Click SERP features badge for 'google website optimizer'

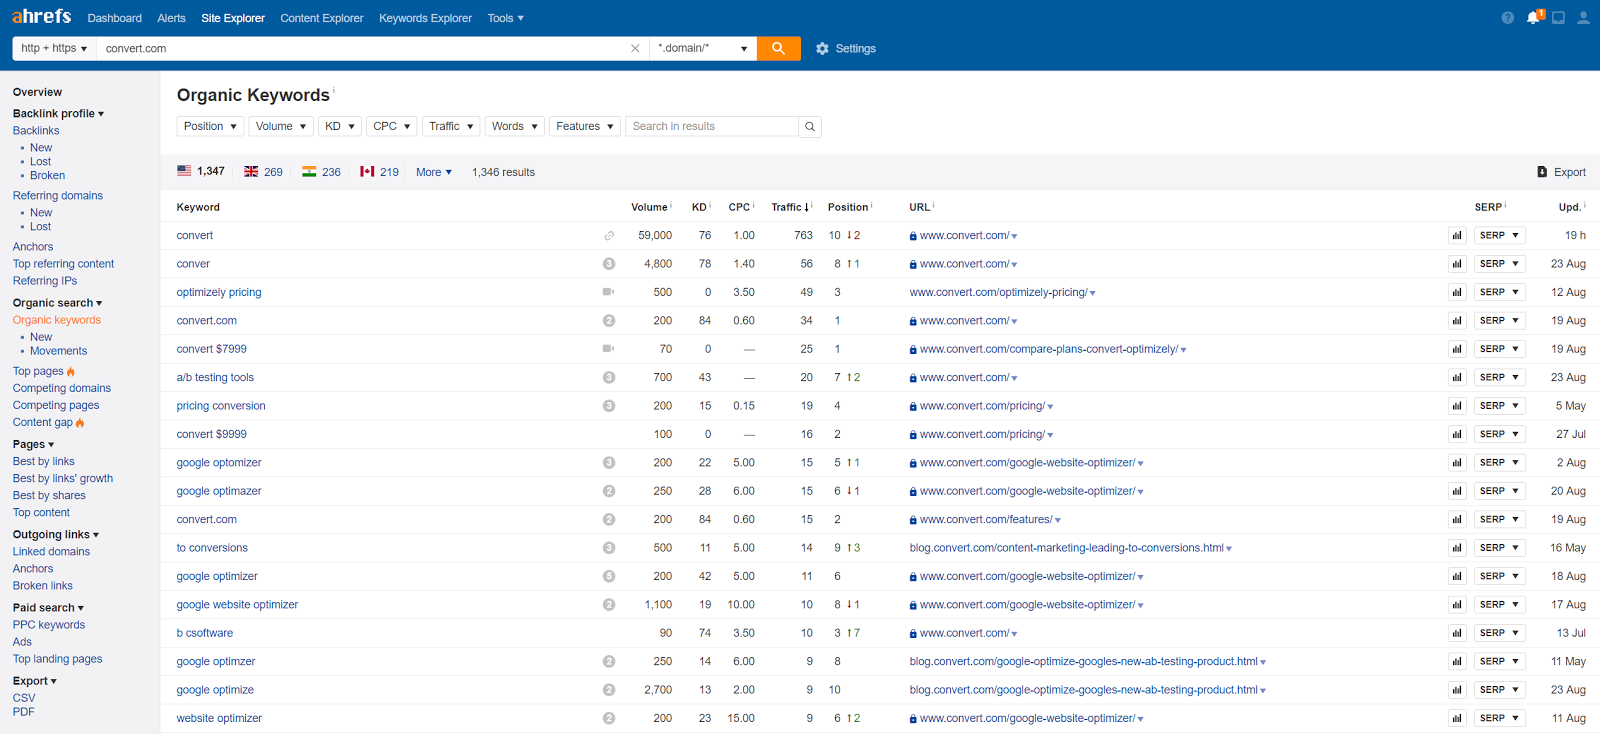coord(609,605)
